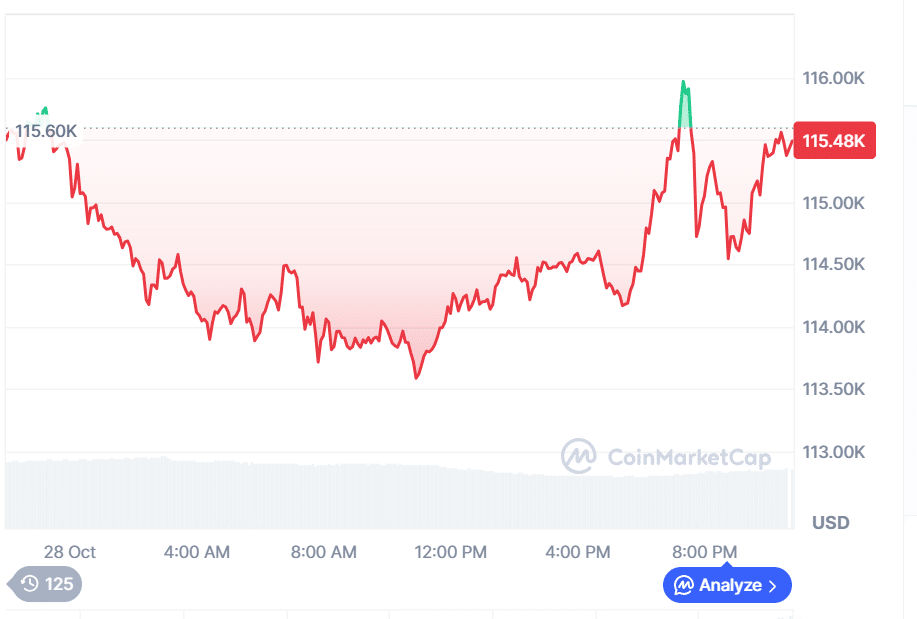Click the green peak of the price line

[x=684, y=84]
